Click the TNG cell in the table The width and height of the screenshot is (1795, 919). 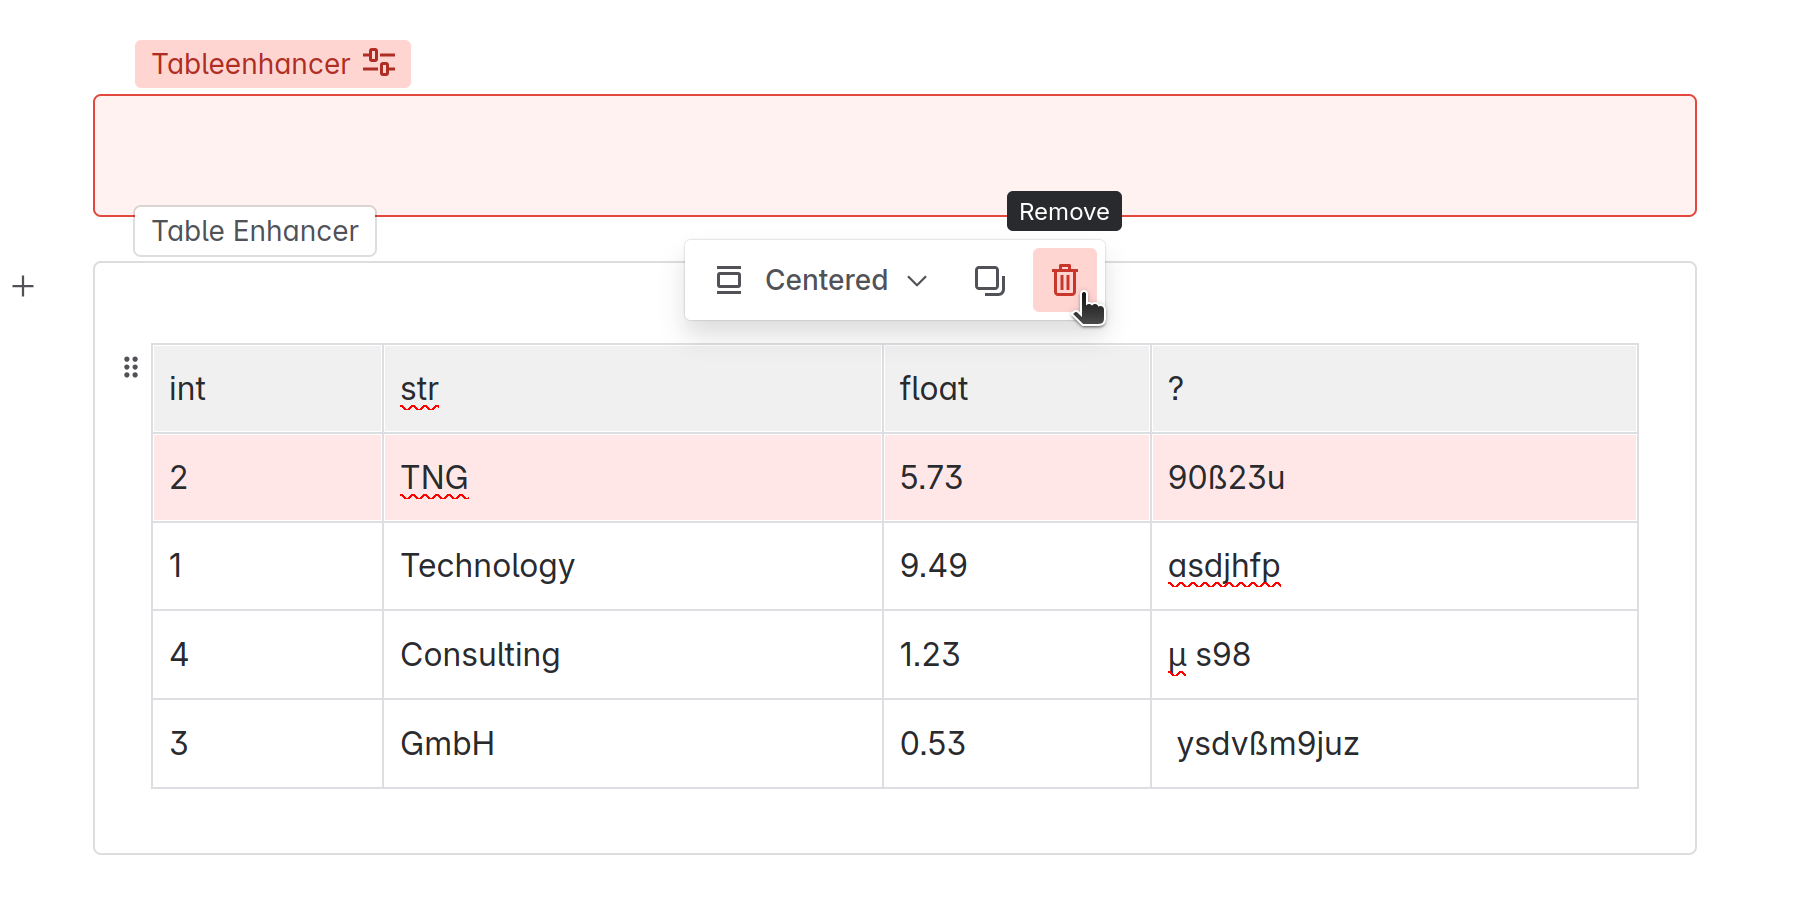pos(632,478)
